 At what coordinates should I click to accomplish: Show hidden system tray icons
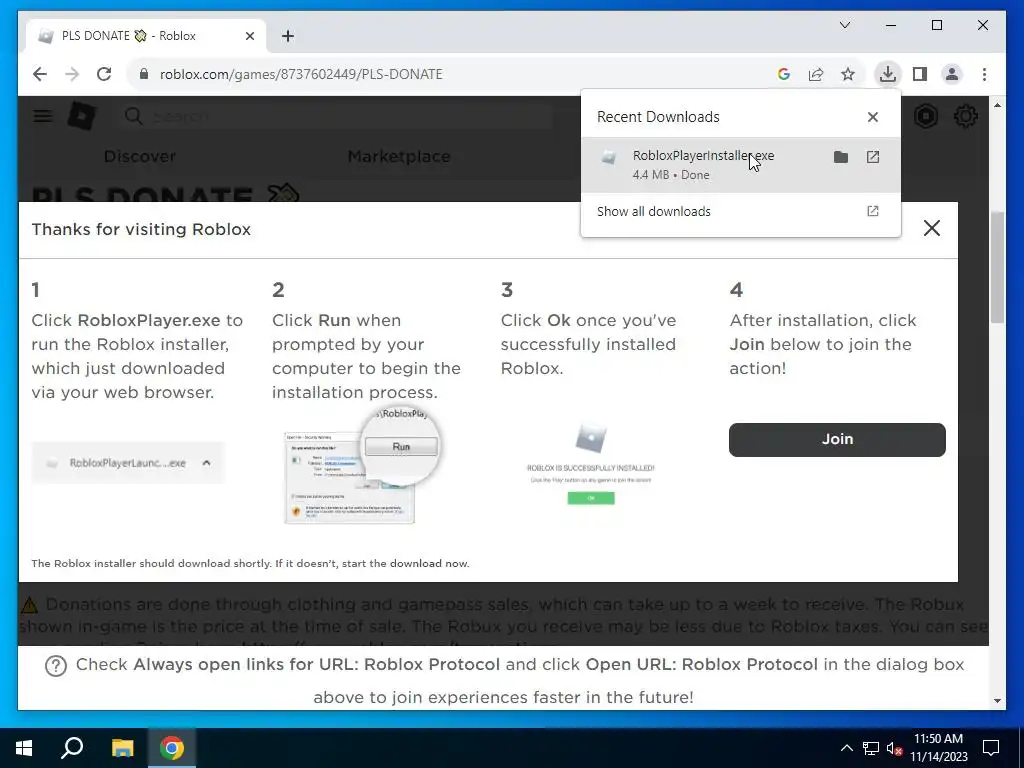coord(846,748)
